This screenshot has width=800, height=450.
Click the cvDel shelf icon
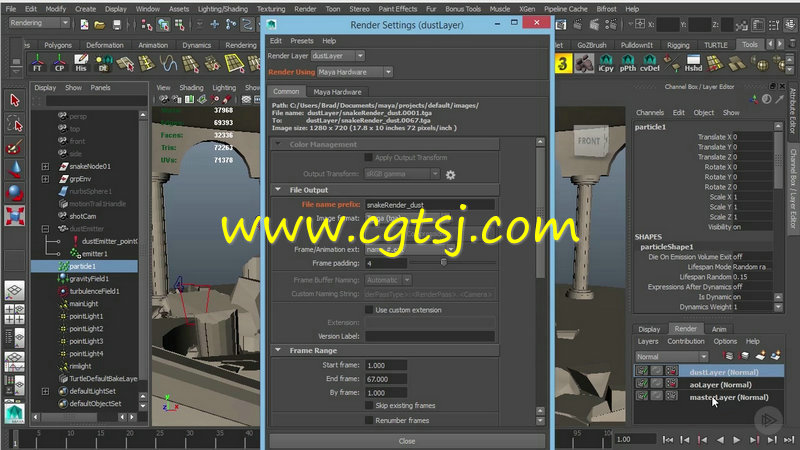tap(649, 63)
